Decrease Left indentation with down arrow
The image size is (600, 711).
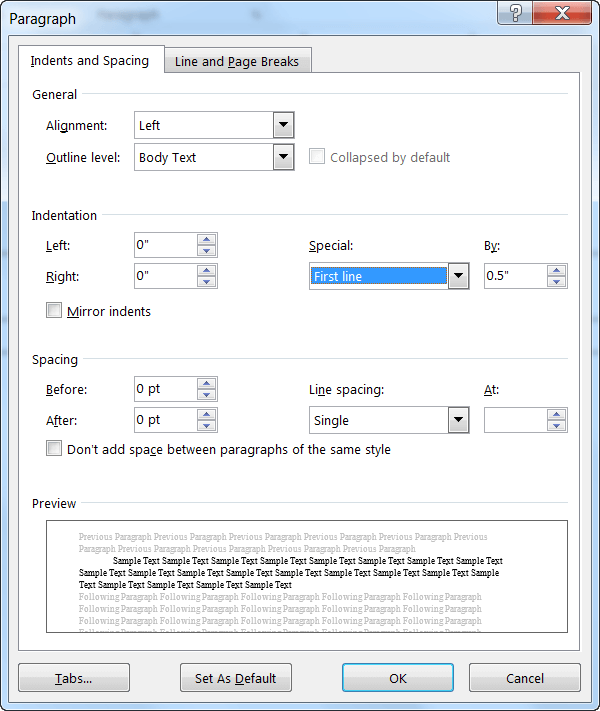click(x=207, y=251)
